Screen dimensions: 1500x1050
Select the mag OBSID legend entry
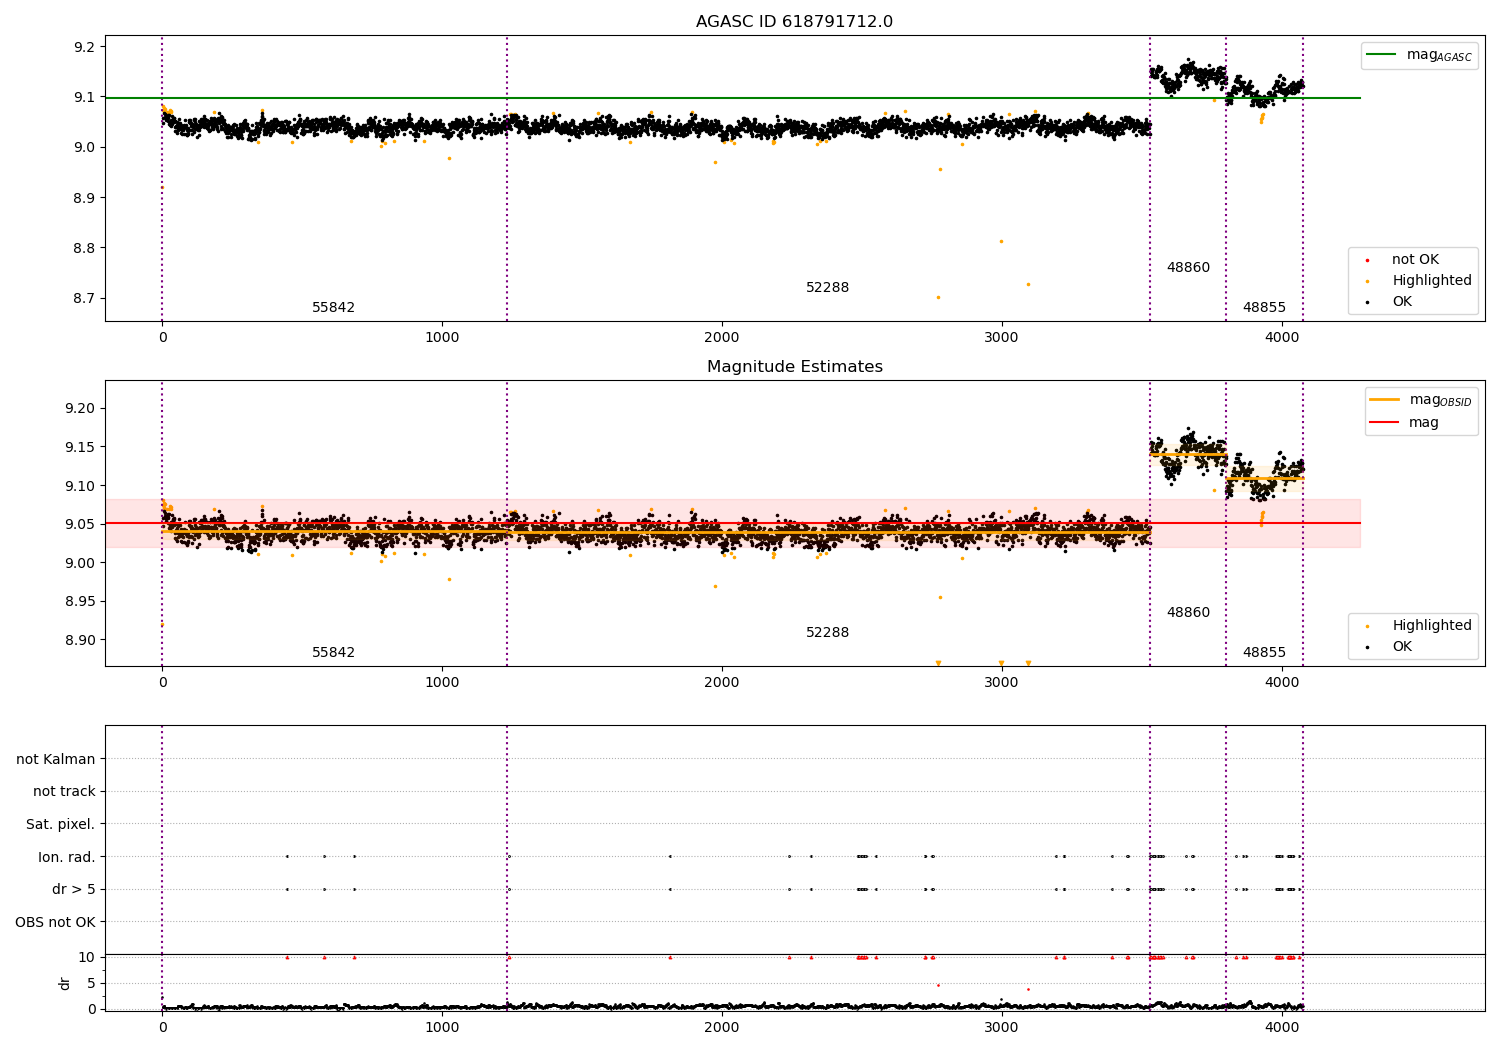tap(1421, 400)
